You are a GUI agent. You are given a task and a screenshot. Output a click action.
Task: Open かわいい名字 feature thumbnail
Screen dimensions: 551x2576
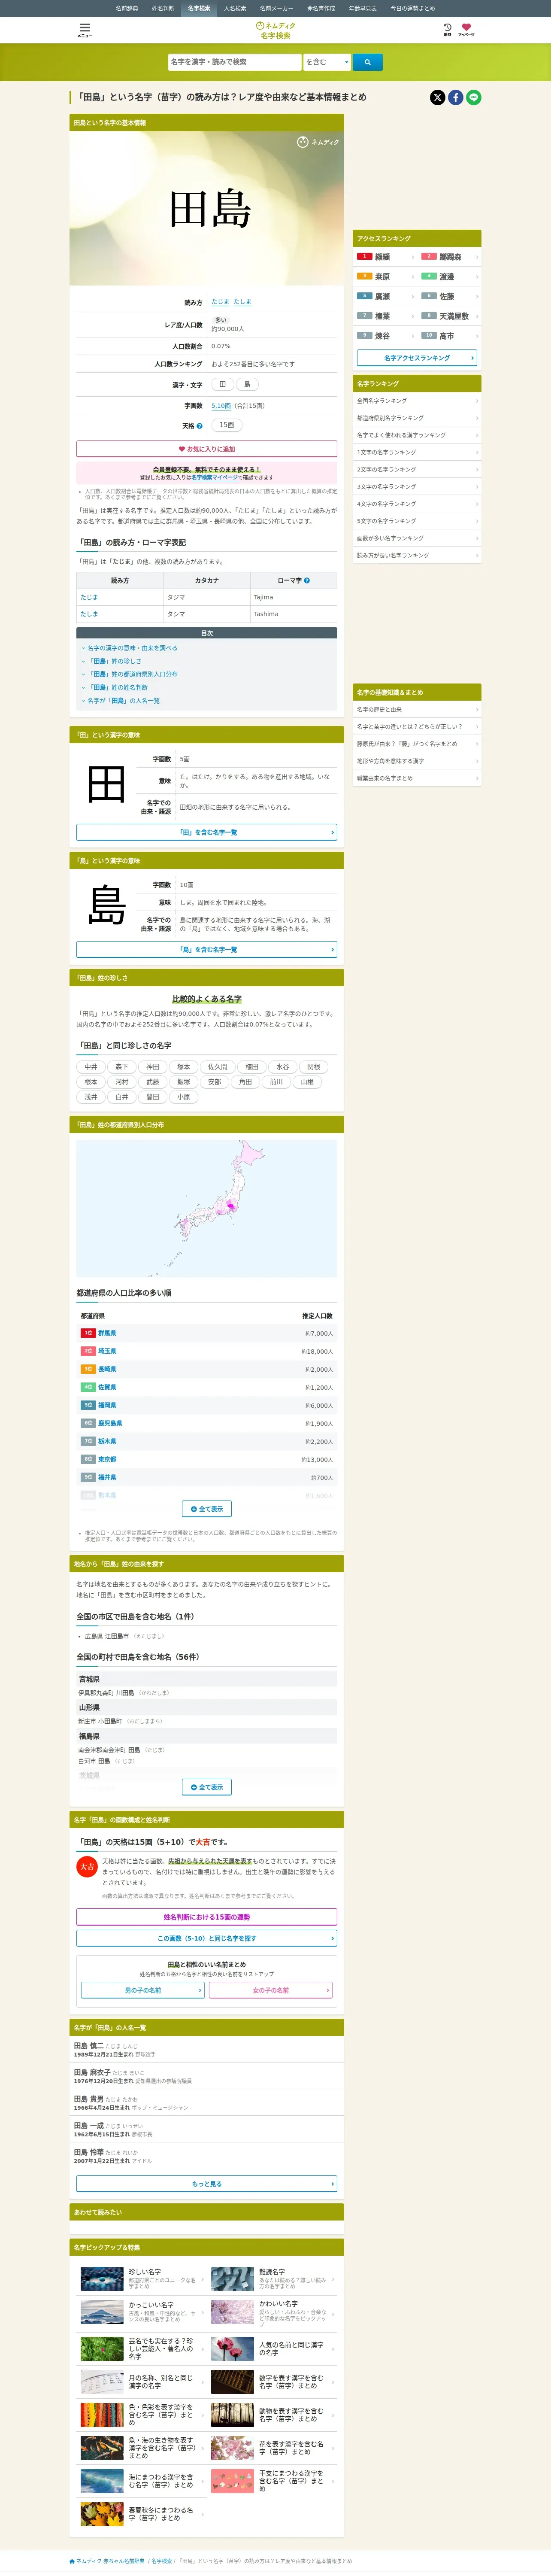[232, 2312]
